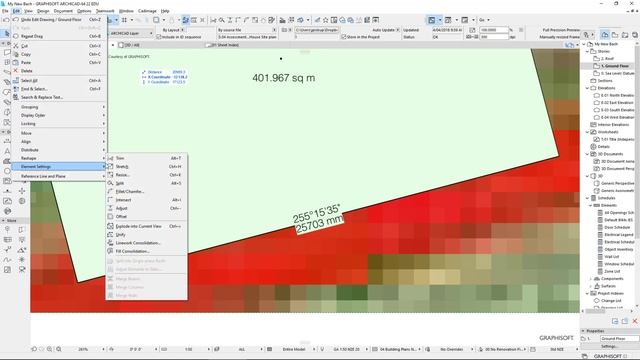Open Find & Select
Image resolution: width=640 pixels, height=360 pixels.
tap(58, 89)
